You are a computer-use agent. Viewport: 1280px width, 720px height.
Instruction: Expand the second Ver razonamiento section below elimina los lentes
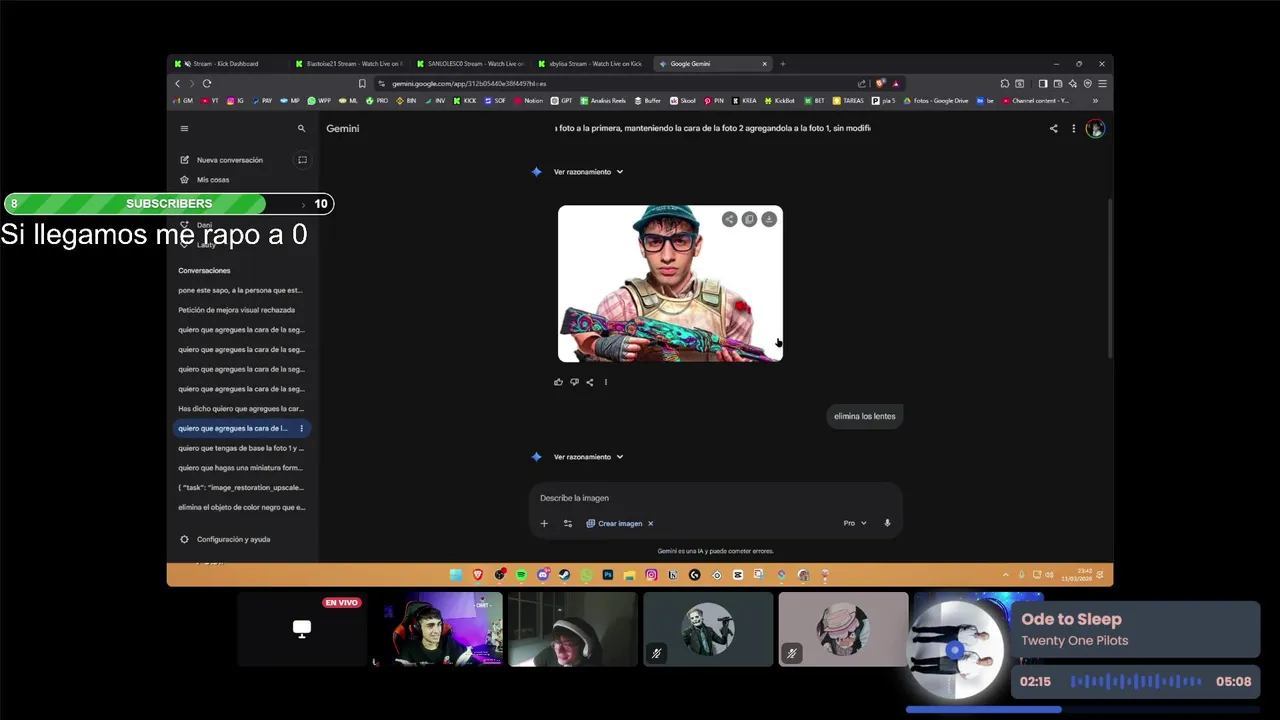[588, 457]
